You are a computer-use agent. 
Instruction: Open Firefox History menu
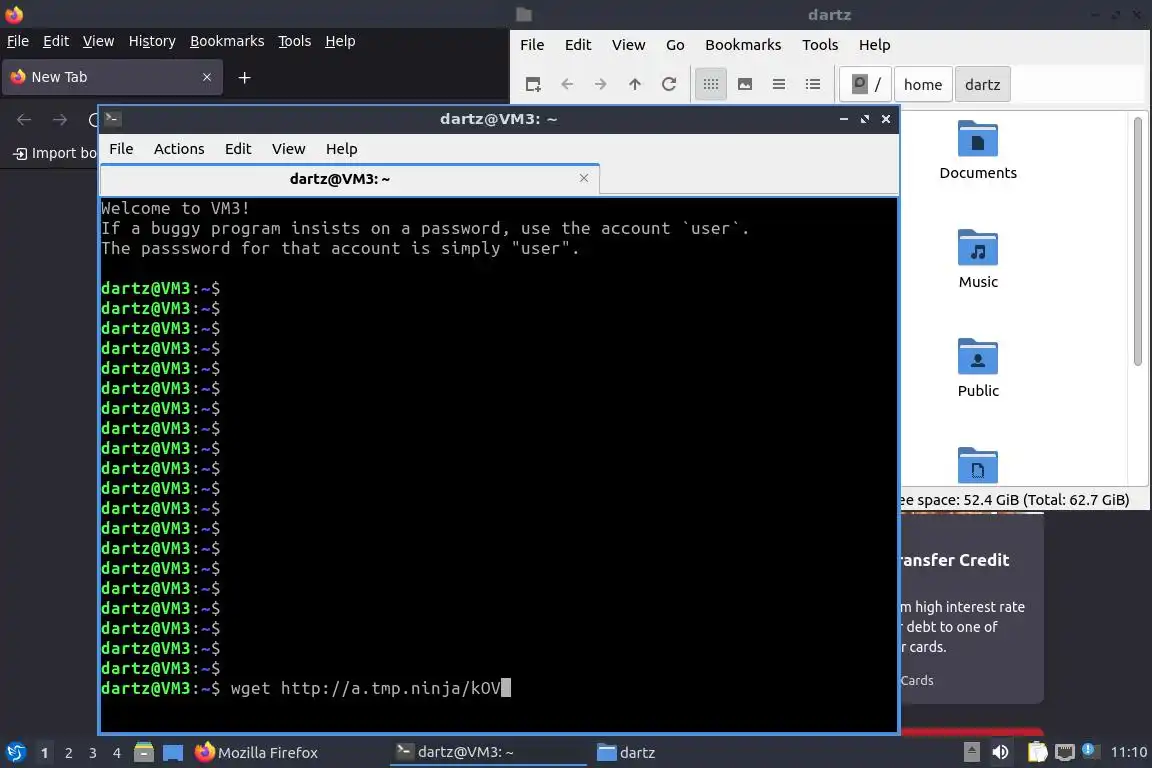coord(152,41)
